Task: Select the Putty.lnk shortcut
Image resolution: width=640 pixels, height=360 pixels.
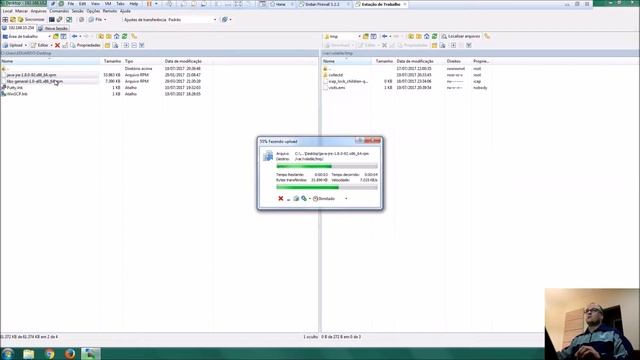Action: point(14,88)
